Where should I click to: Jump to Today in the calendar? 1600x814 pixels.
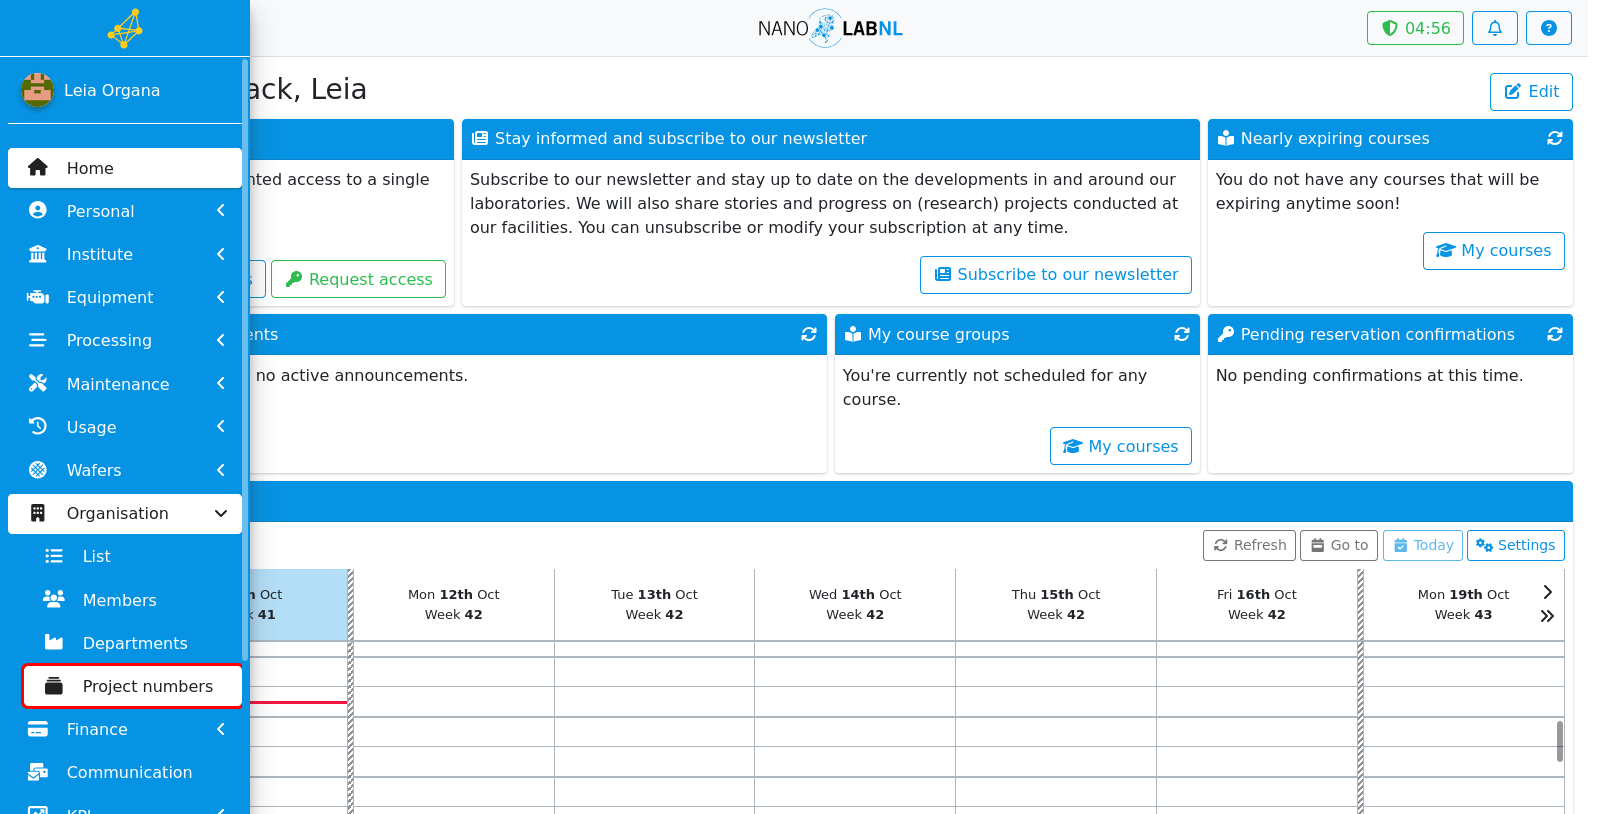pos(1423,545)
